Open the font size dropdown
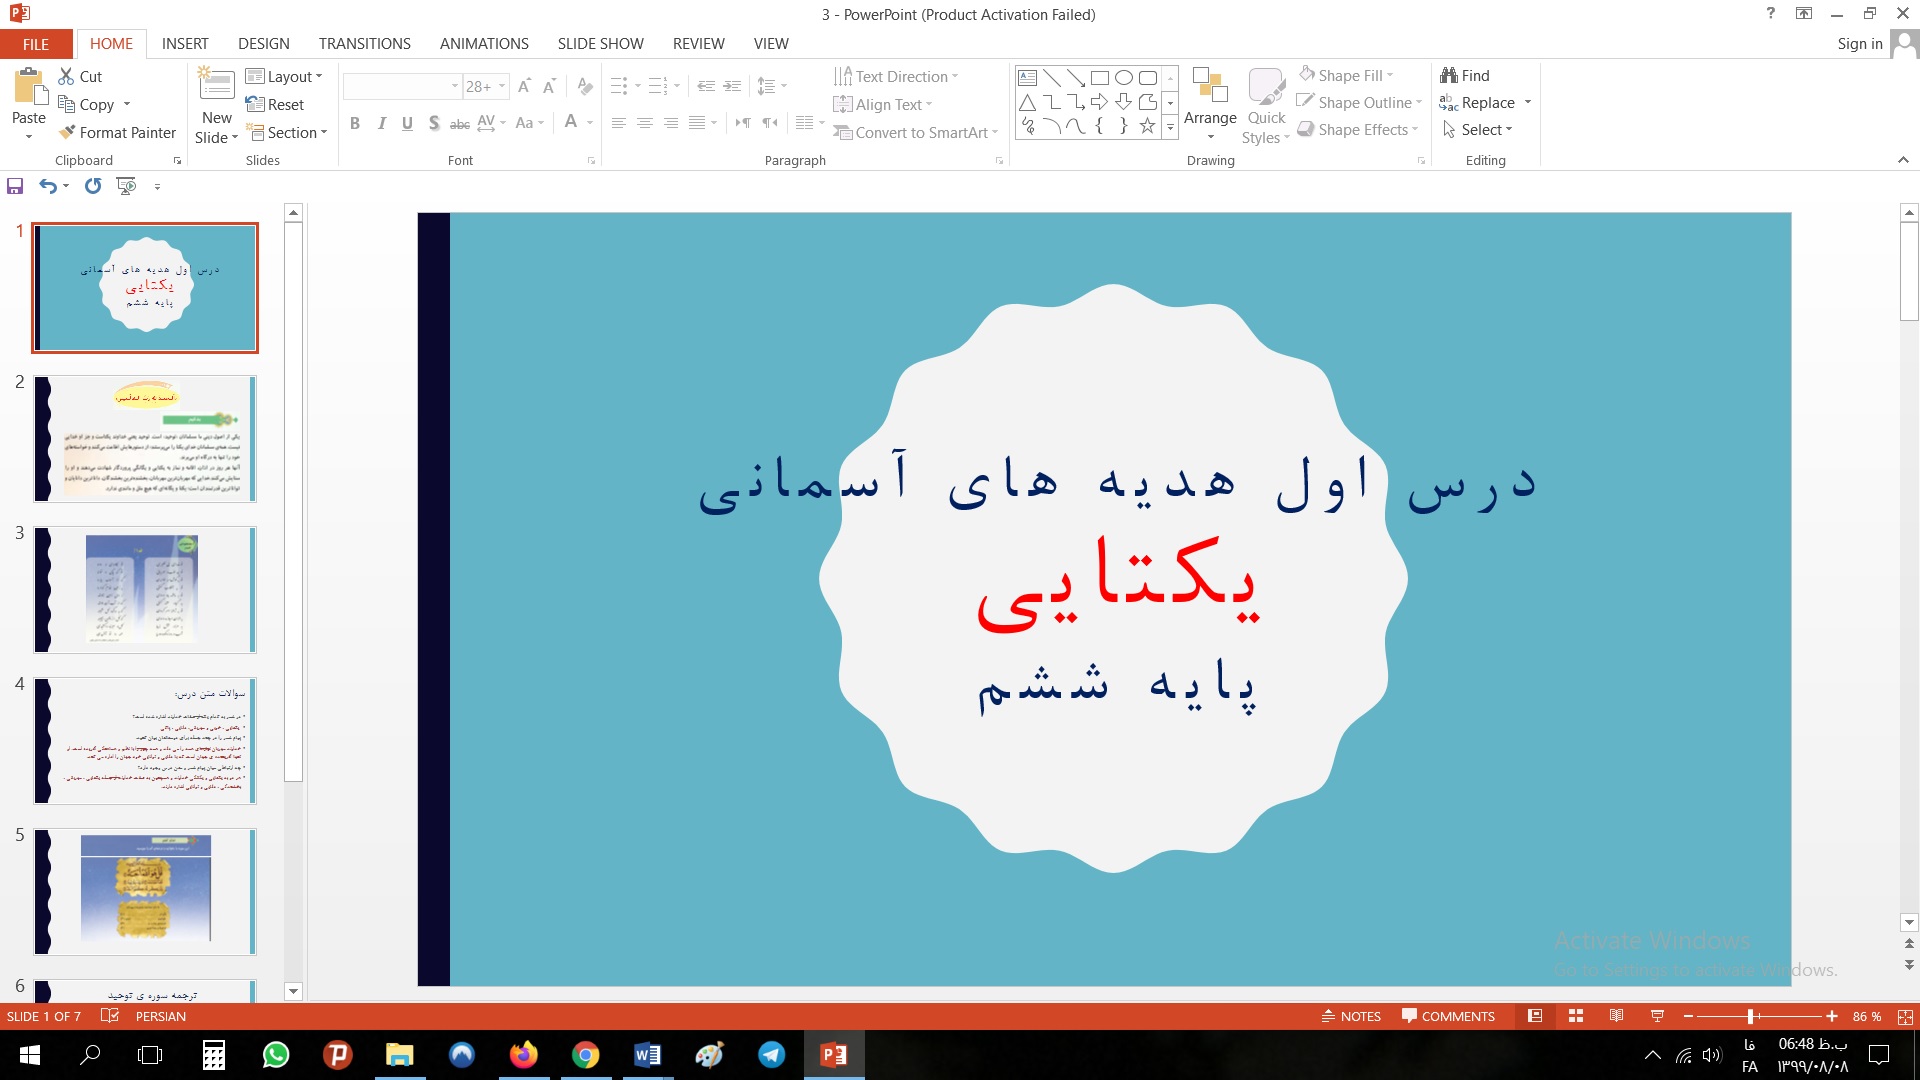 tap(502, 87)
